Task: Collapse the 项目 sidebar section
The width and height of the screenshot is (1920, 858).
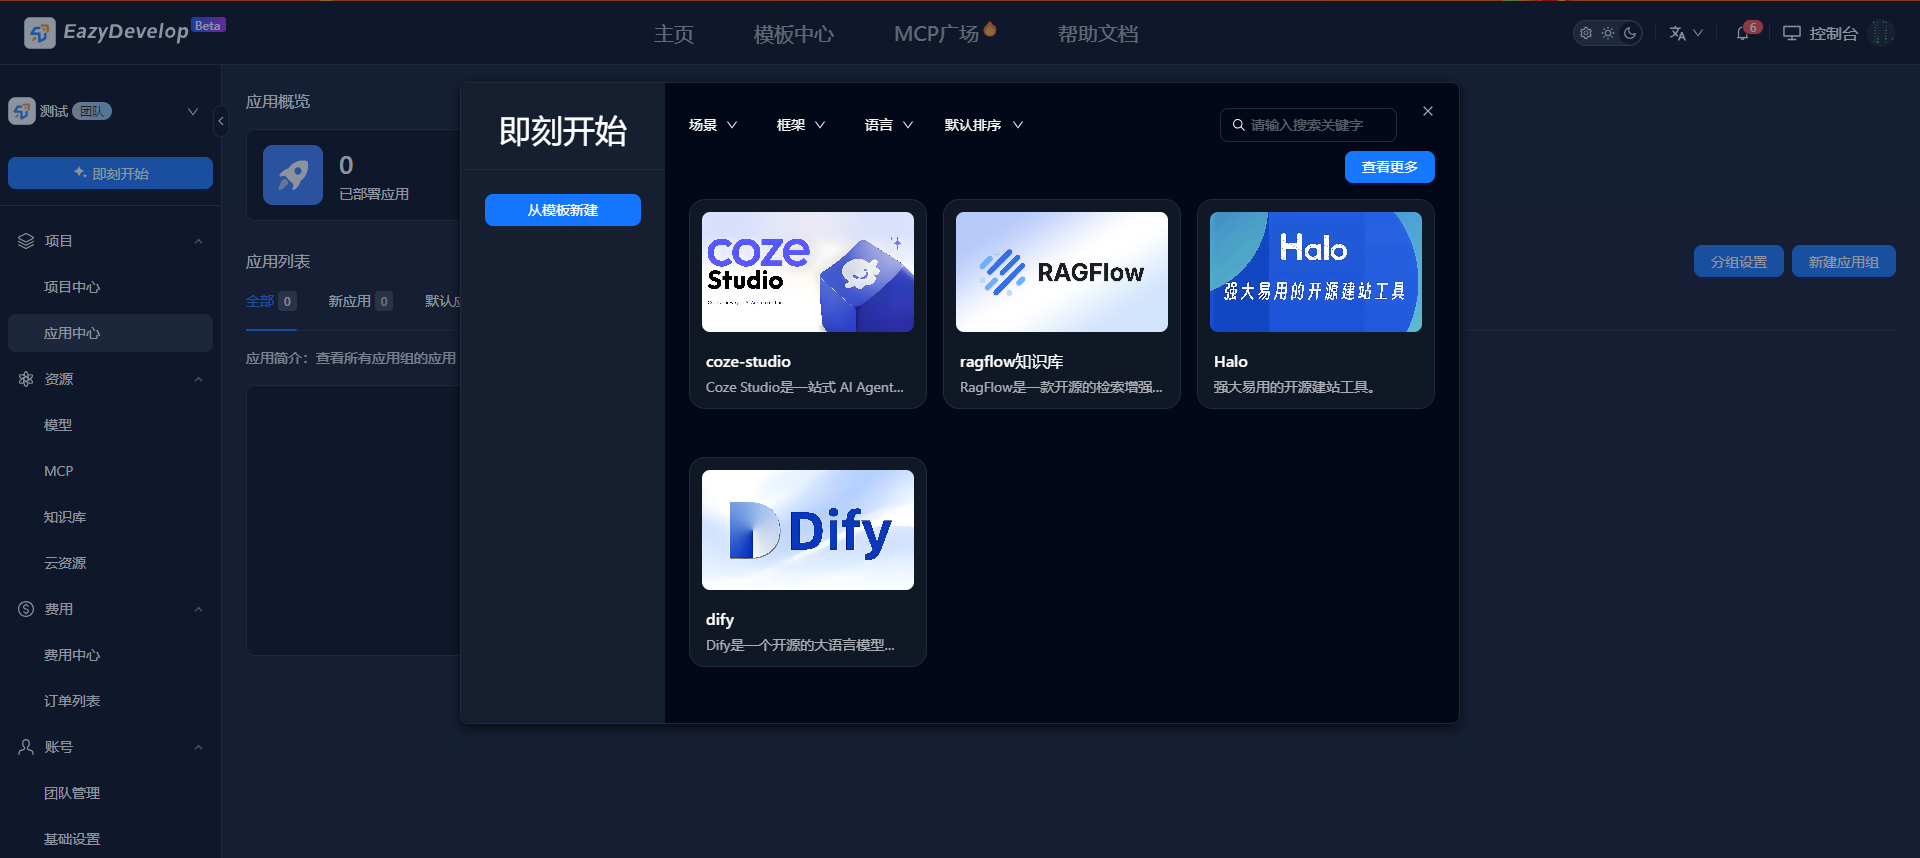Action: click(198, 241)
